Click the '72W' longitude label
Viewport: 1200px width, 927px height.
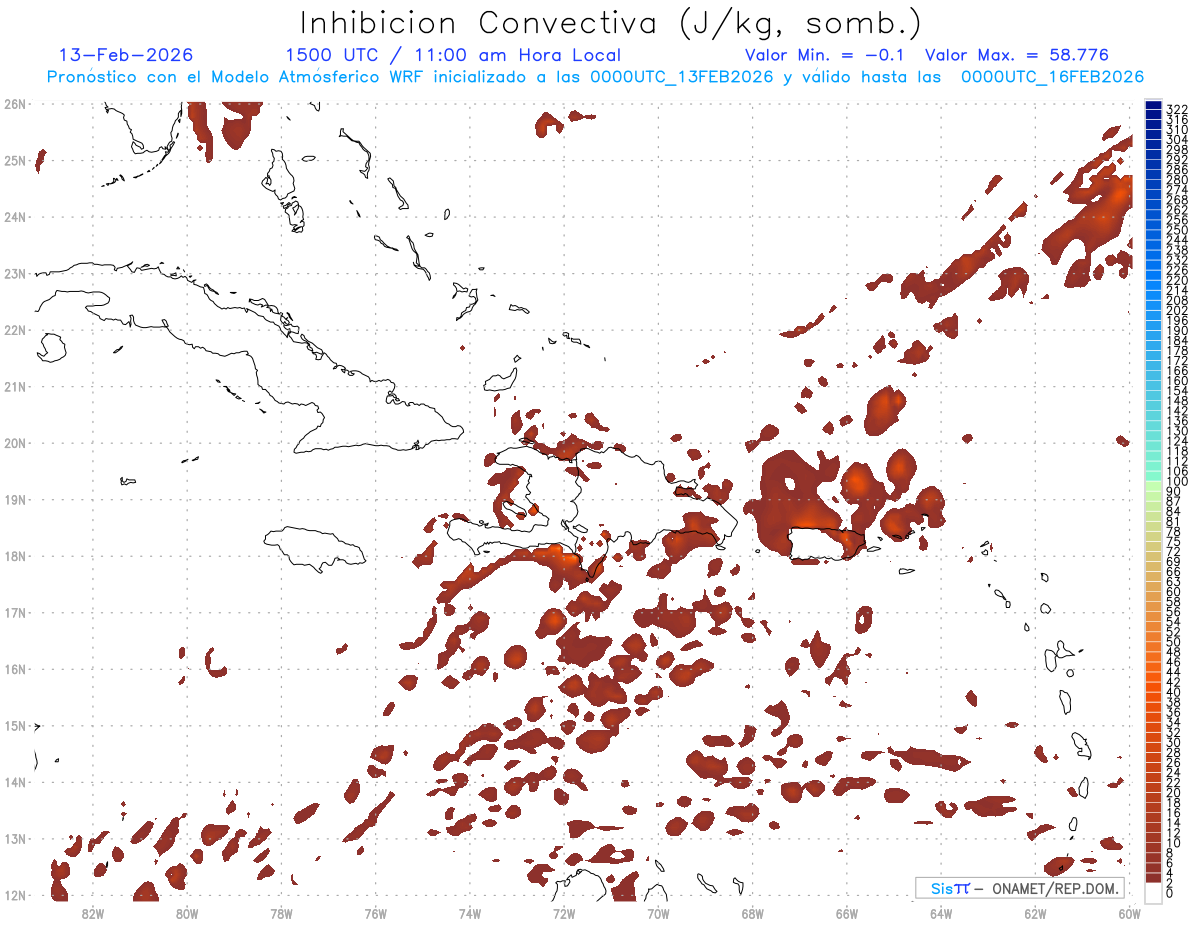tap(564, 913)
